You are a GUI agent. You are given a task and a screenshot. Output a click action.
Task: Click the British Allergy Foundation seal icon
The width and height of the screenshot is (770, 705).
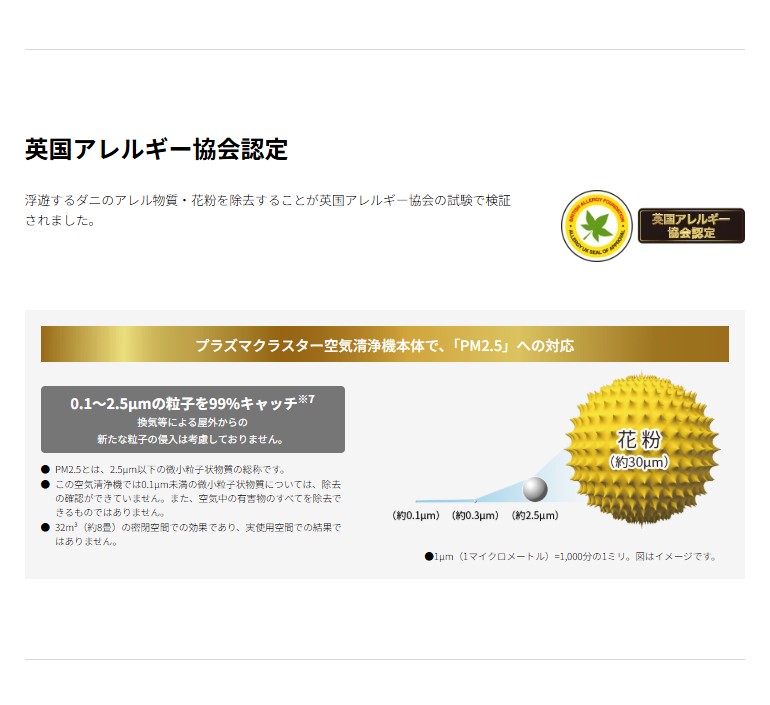[597, 226]
